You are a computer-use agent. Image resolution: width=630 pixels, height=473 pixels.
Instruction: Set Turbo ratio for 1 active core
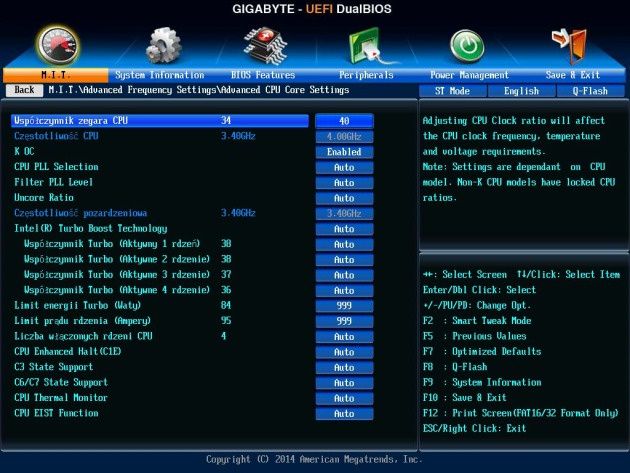click(x=344, y=244)
